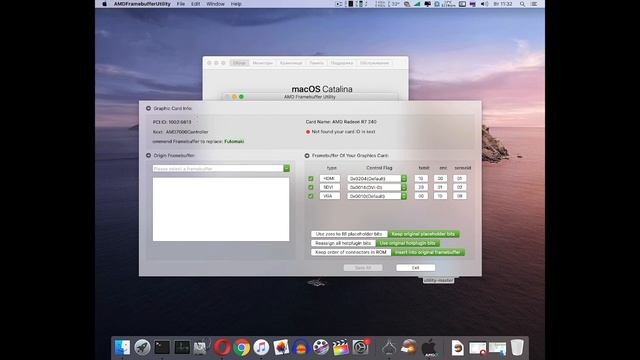The width and height of the screenshot is (640, 360).
Task: Open the Window menu
Action: coord(215,4)
